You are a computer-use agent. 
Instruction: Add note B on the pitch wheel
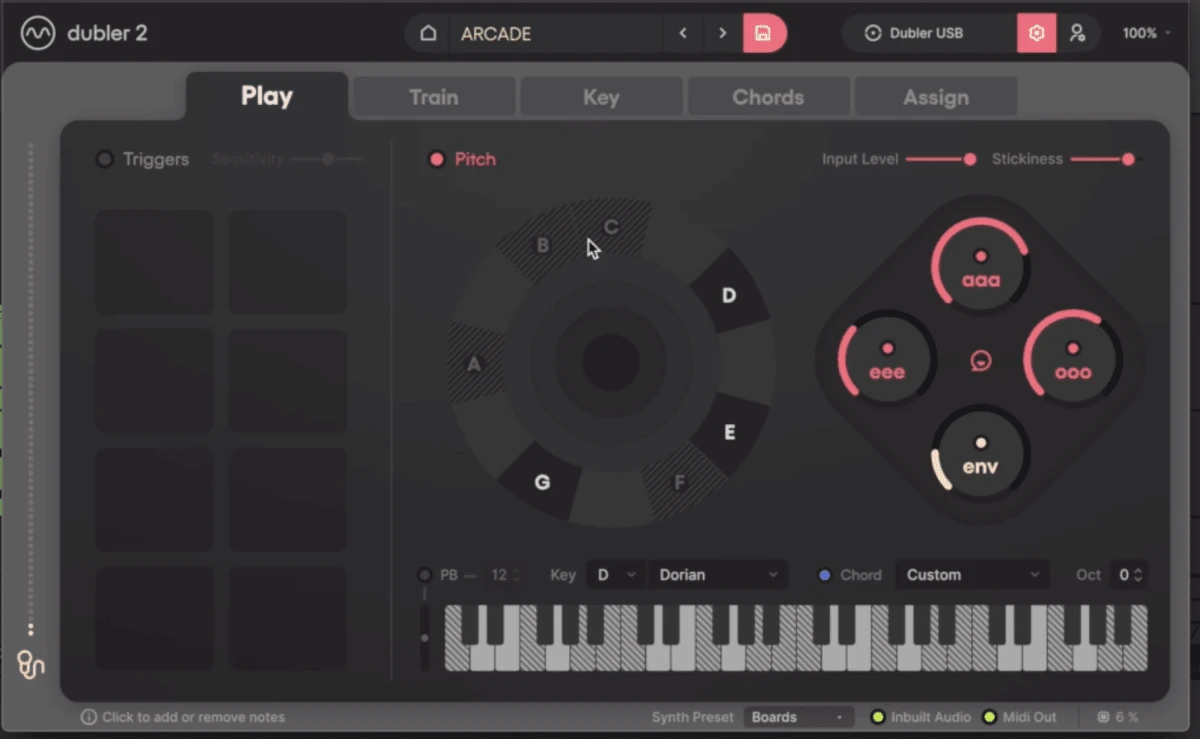pos(543,245)
